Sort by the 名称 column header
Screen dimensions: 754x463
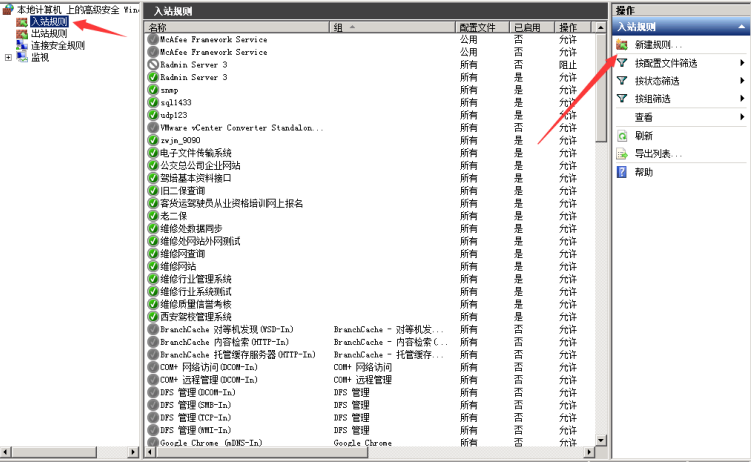point(237,27)
